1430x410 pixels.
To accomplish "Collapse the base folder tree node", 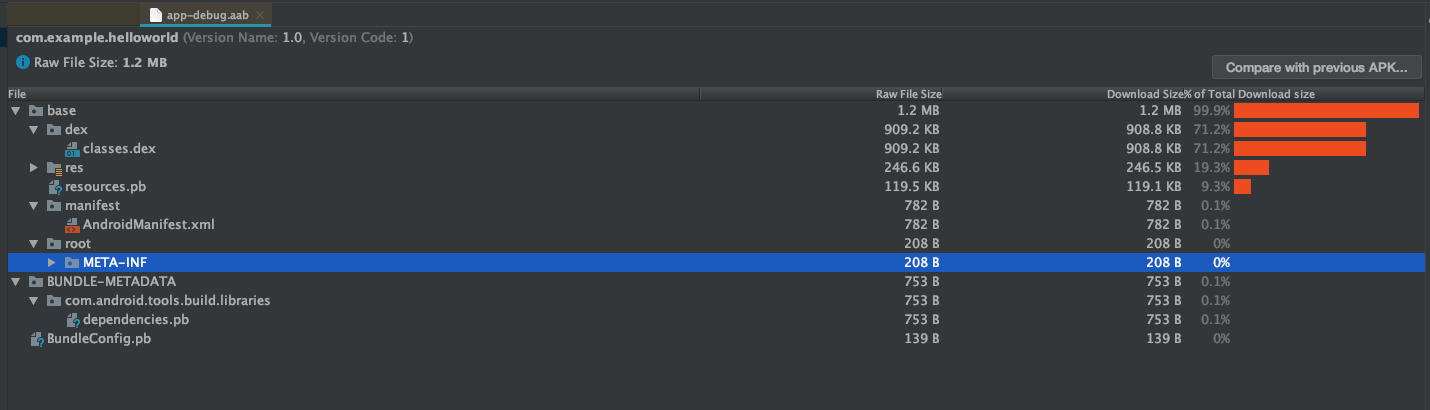I will pyautogui.click(x=16, y=111).
